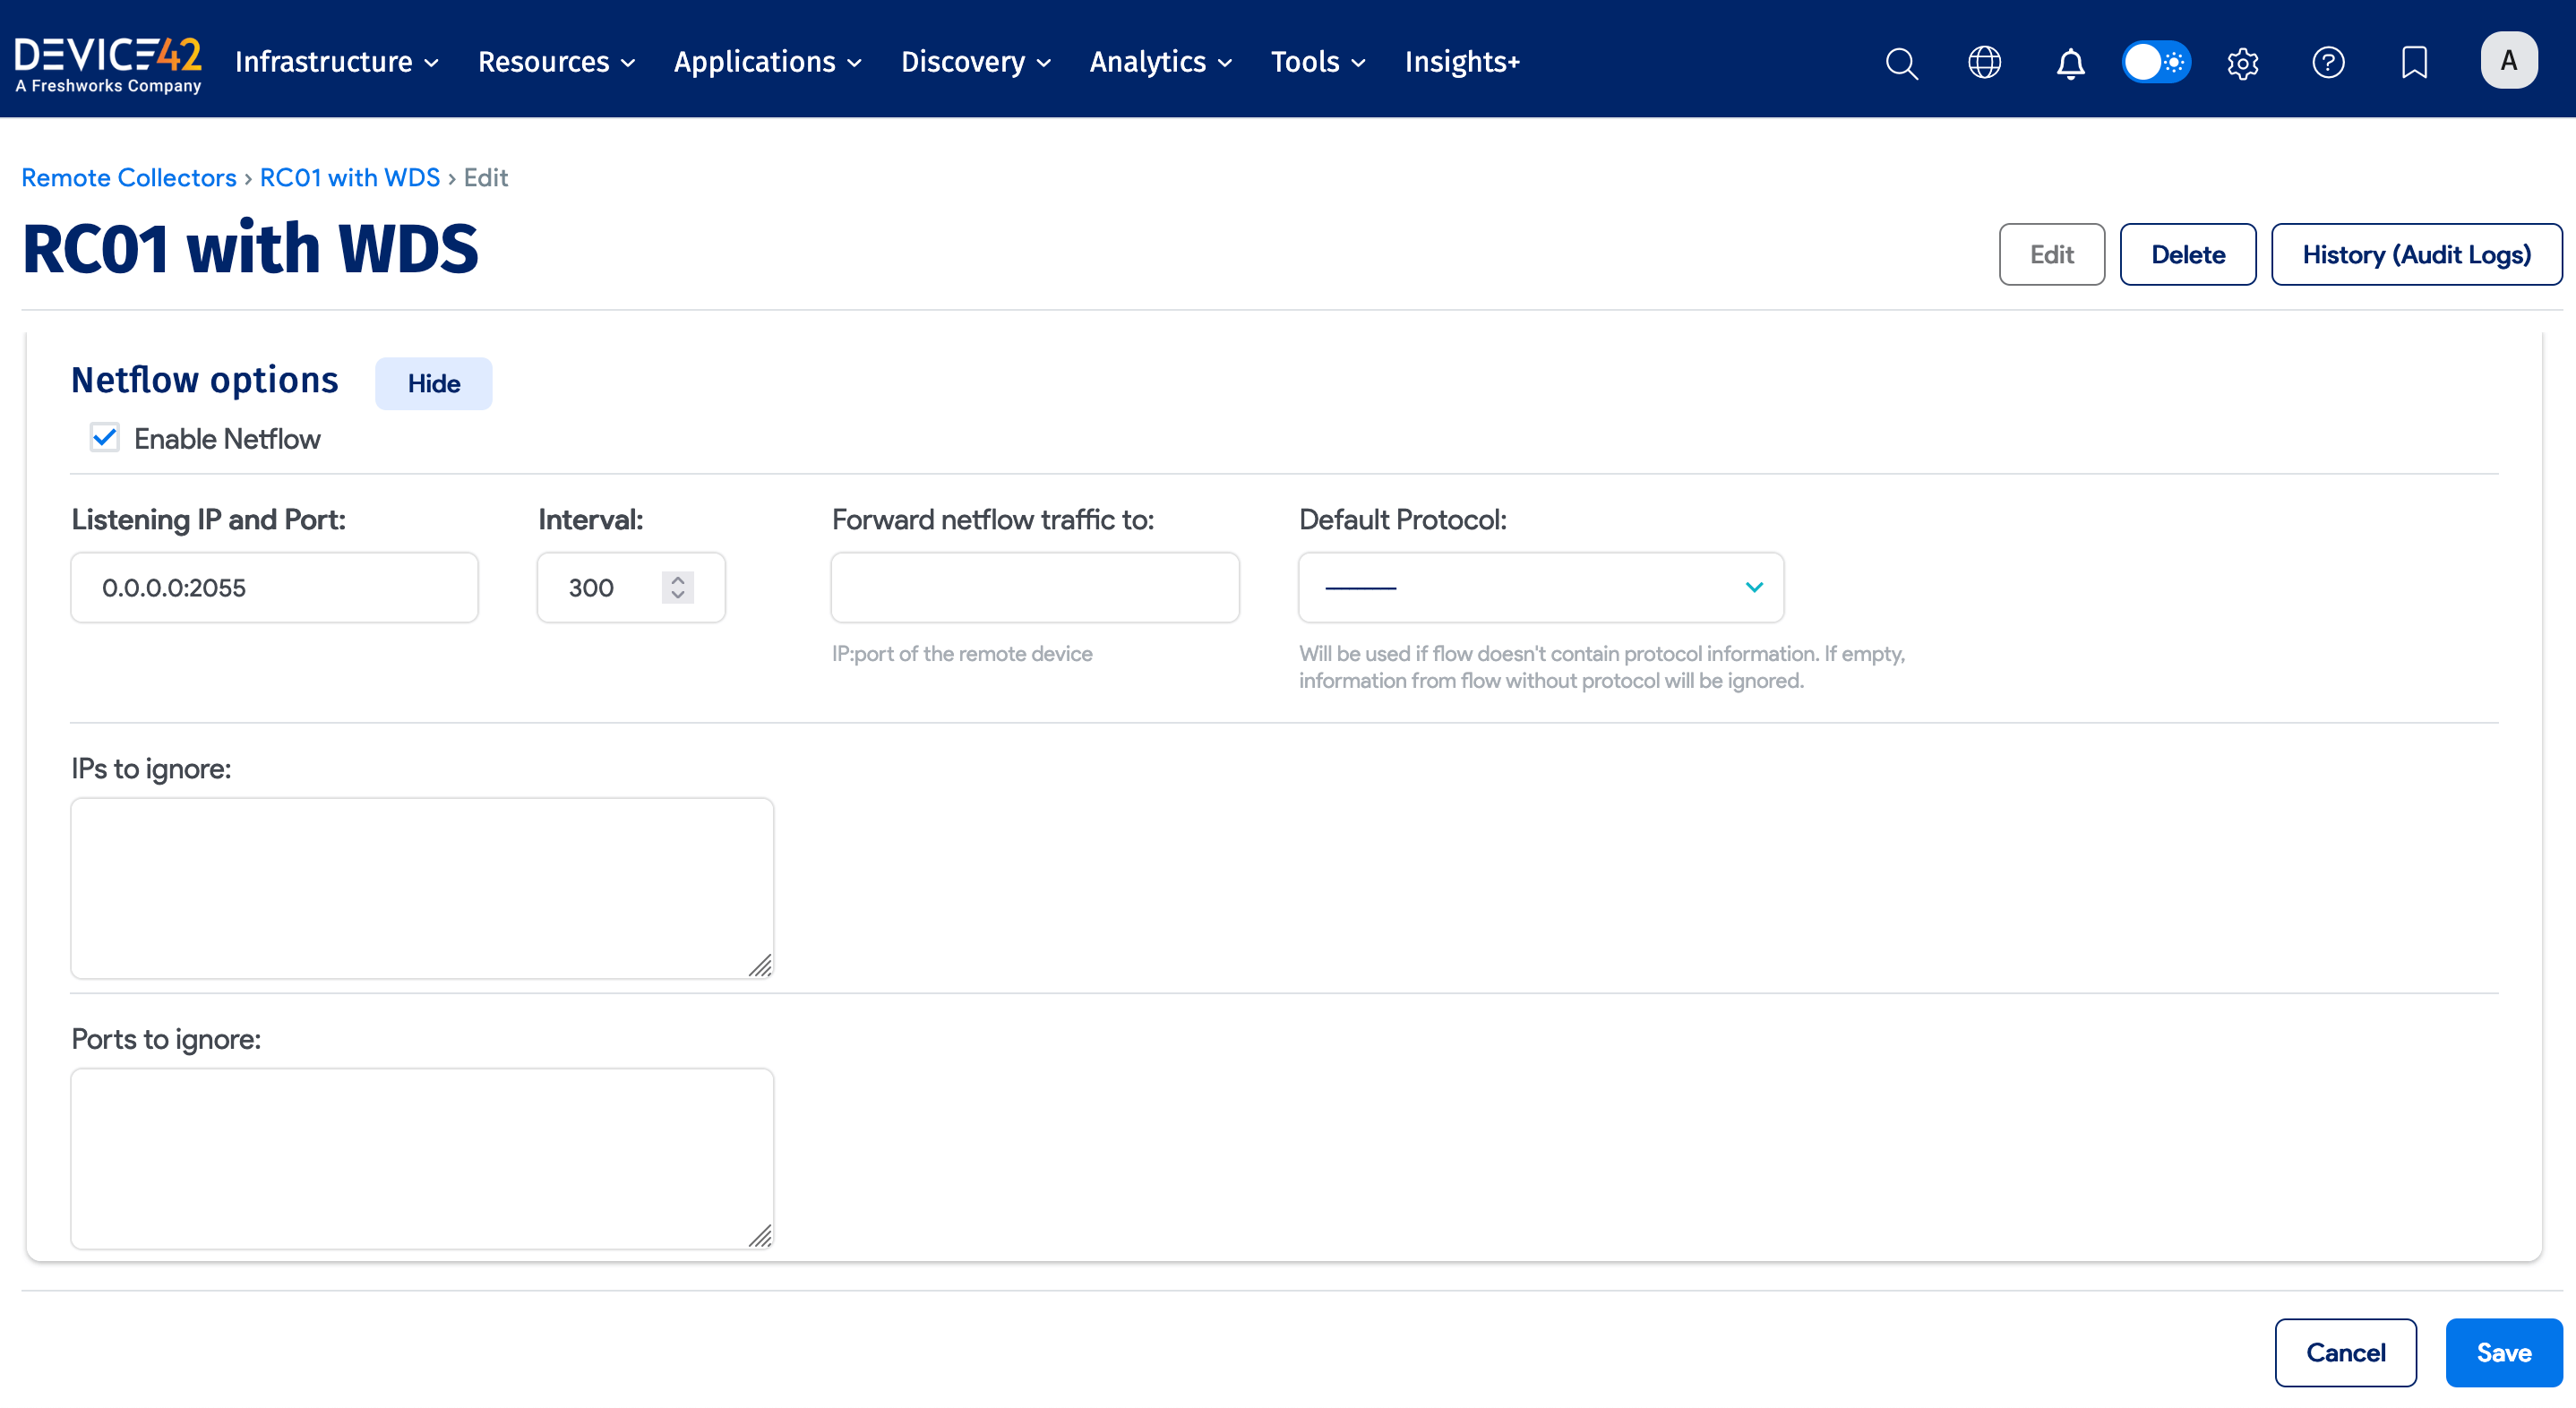The width and height of the screenshot is (2576, 1408).
Task: Open the notifications bell icon
Action: (2070, 62)
